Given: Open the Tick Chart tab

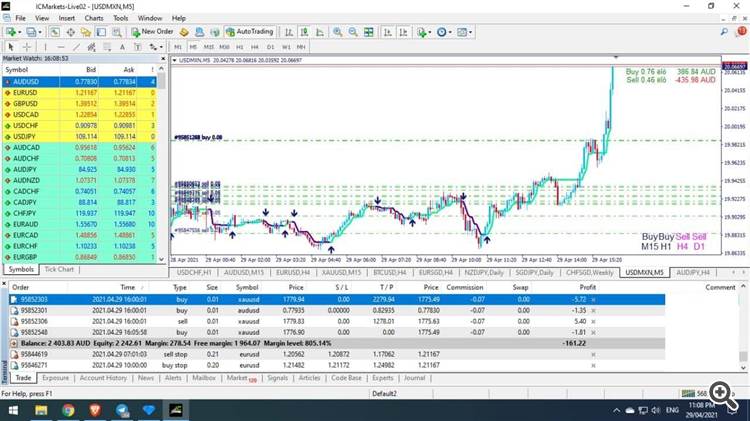Looking at the screenshot, I should (x=59, y=269).
